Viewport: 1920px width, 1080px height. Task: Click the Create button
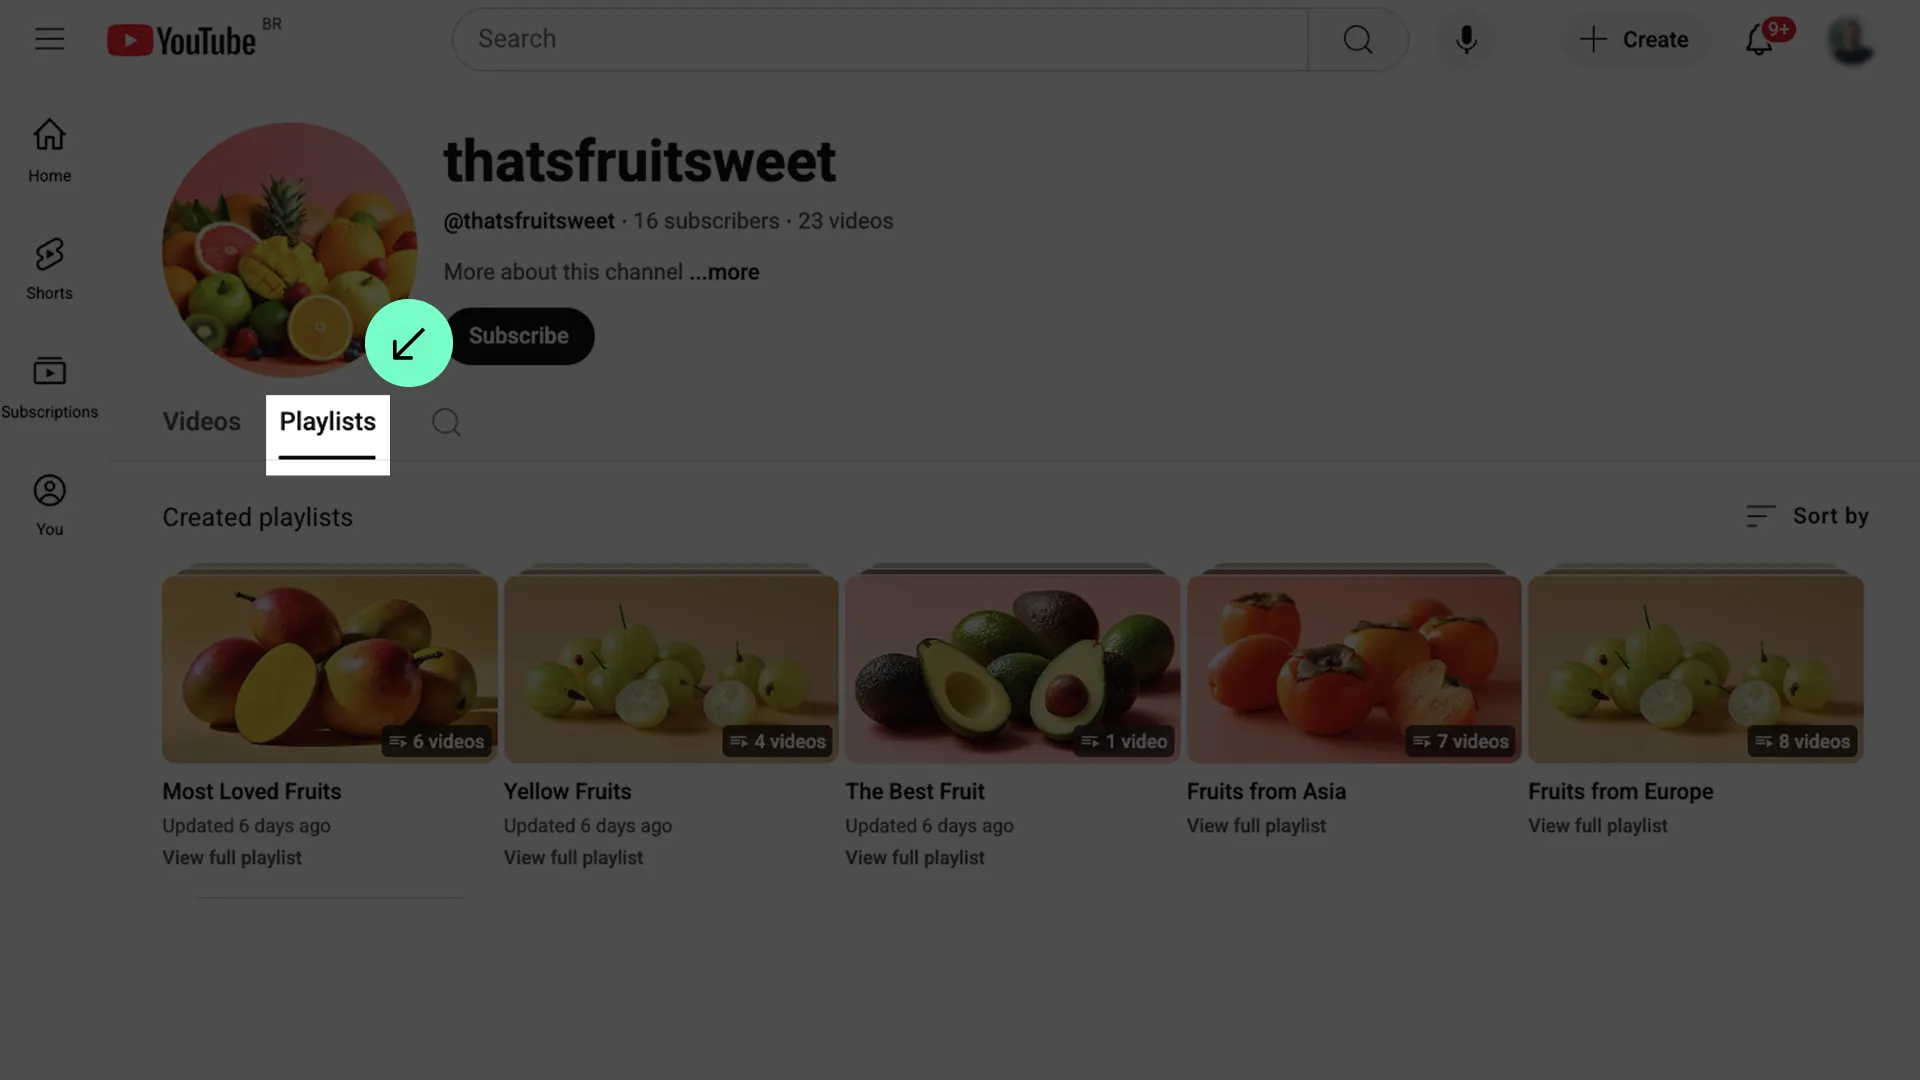[1634, 39]
